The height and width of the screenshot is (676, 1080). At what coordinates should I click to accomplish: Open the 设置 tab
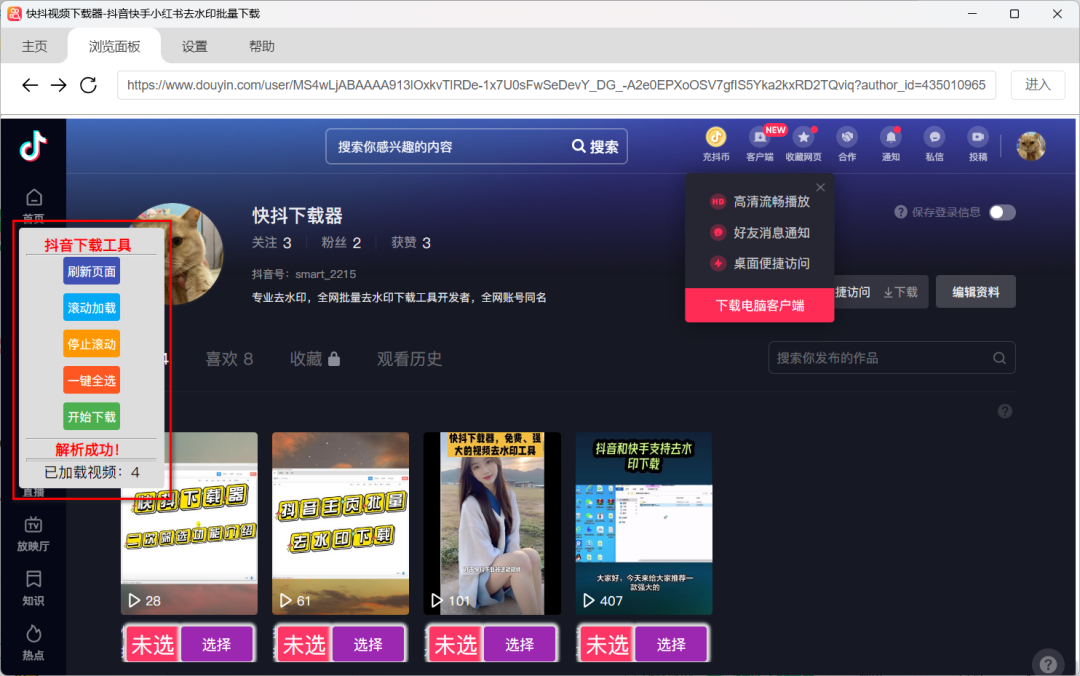tap(194, 46)
